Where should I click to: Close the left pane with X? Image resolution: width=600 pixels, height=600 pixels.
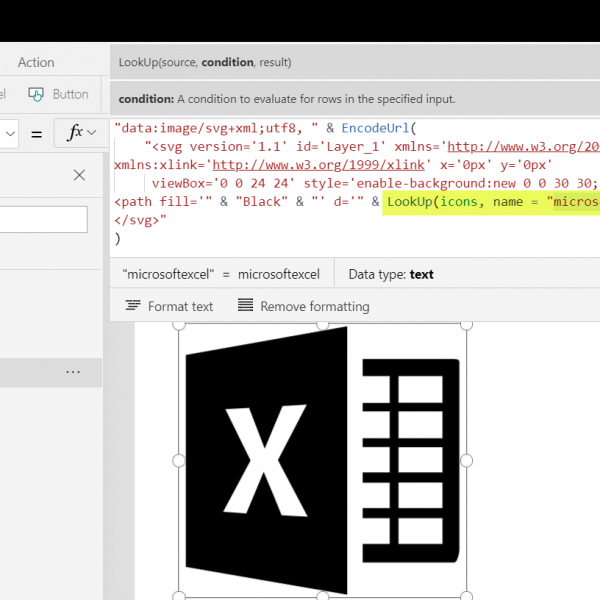click(79, 175)
